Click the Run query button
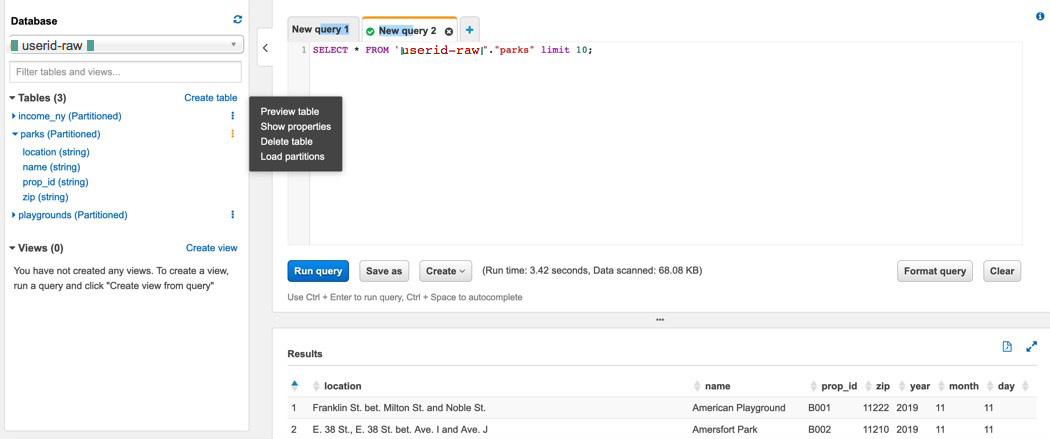Image resolution: width=1050 pixels, height=439 pixels. click(318, 271)
